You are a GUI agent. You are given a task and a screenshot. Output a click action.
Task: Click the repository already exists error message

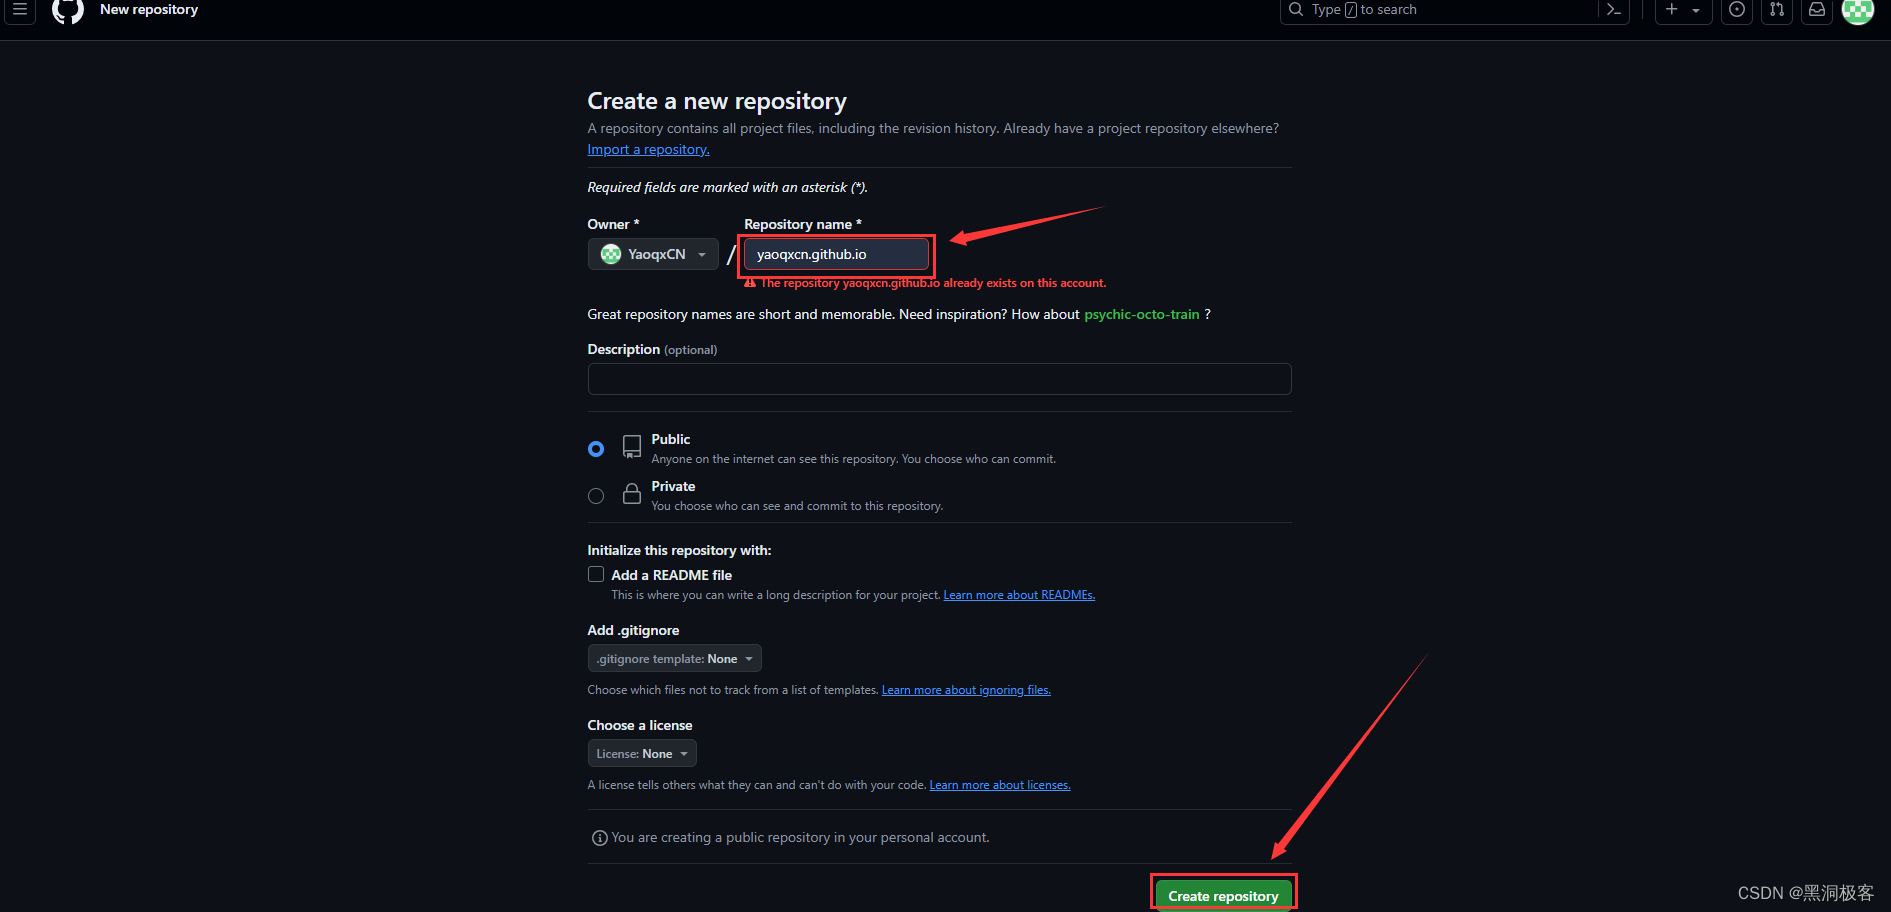tap(933, 283)
